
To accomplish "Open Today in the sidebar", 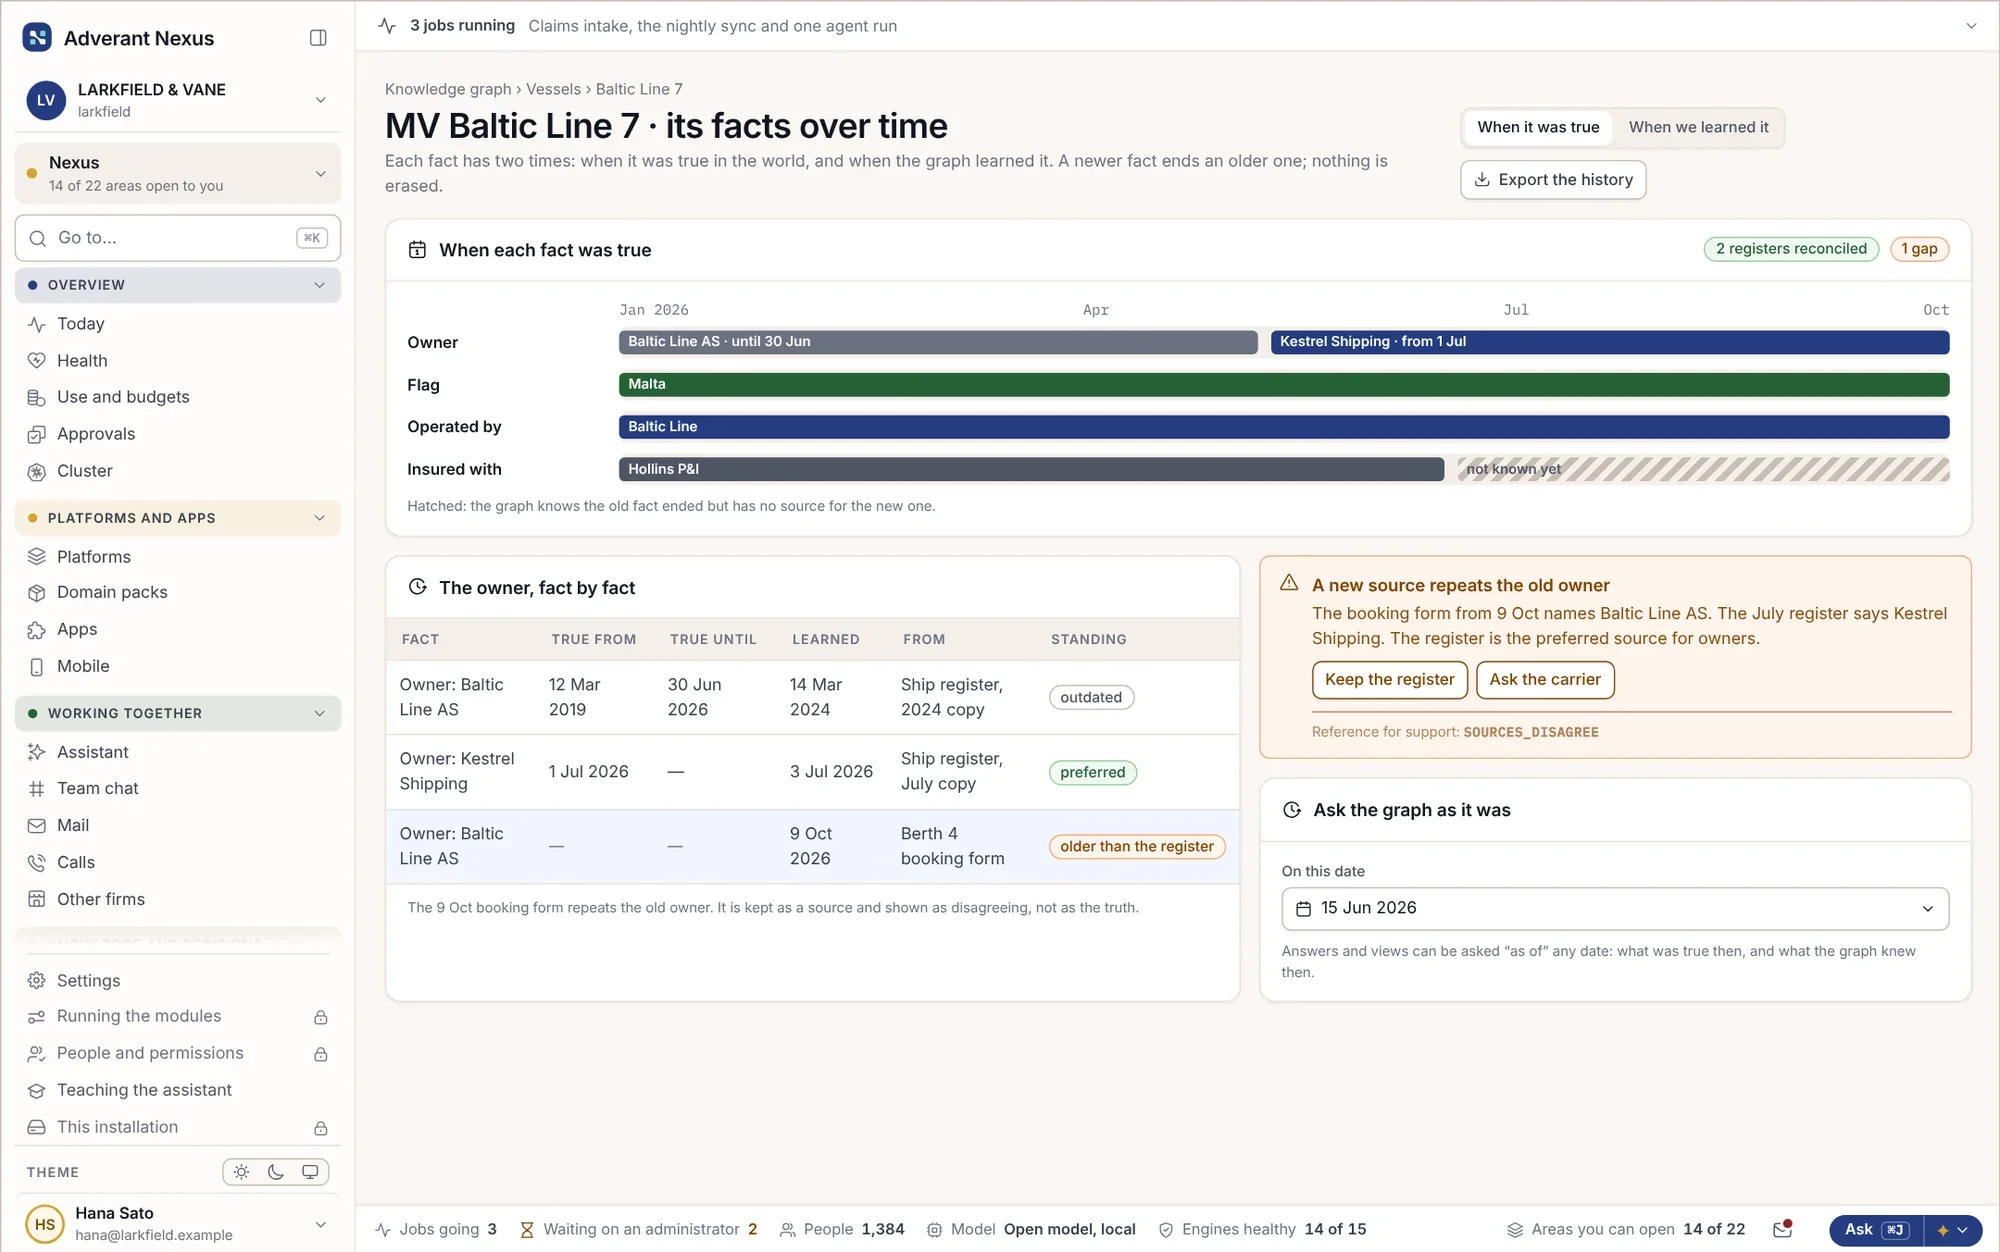I will pyautogui.click(x=178, y=324).
